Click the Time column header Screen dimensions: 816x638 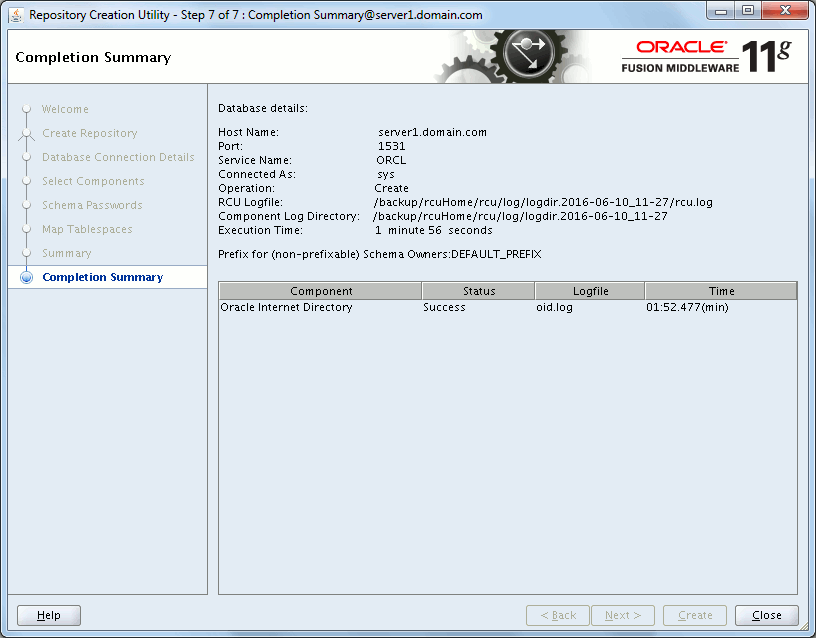(721, 291)
